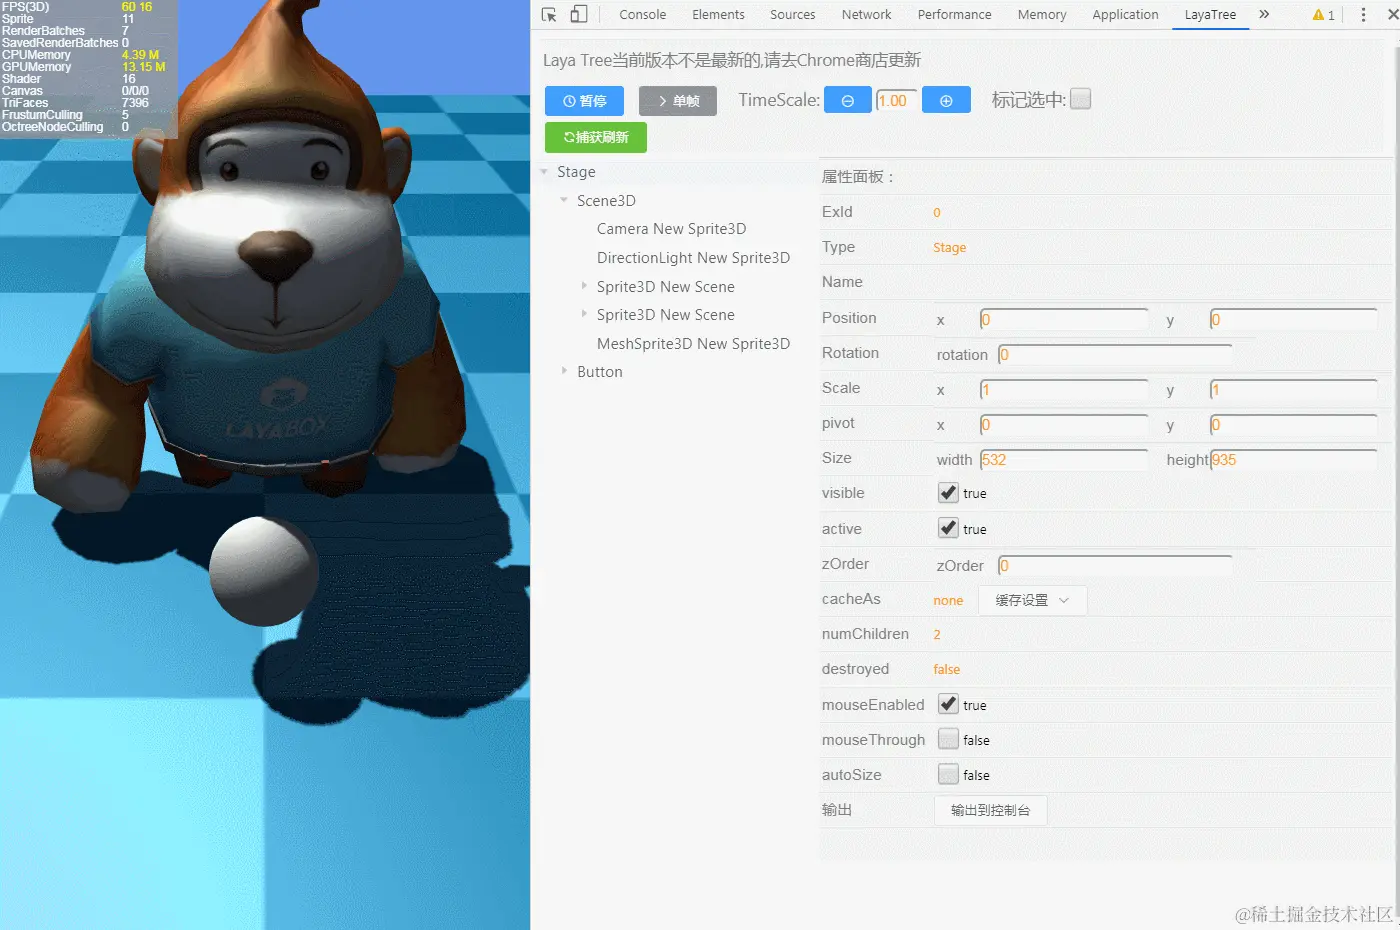Click the Position x input field

(1064, 319)
